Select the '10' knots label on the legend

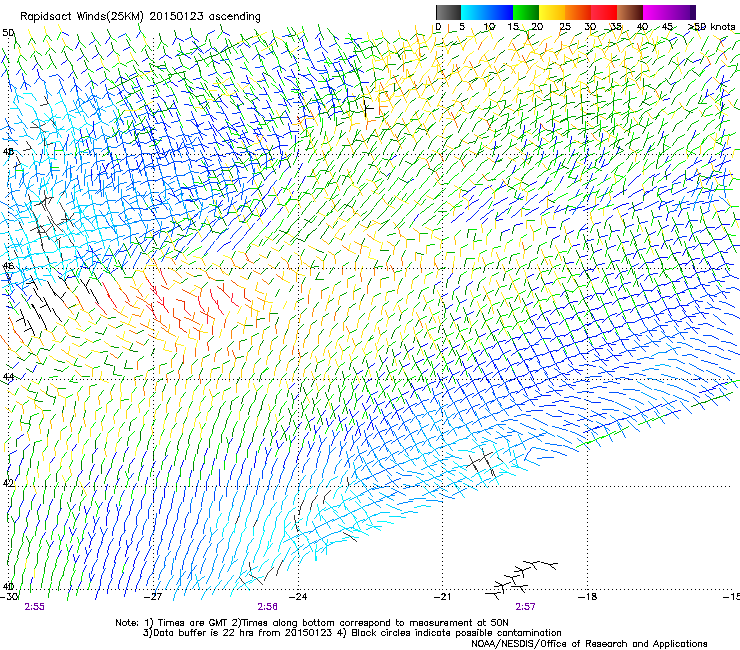(489, 27)
